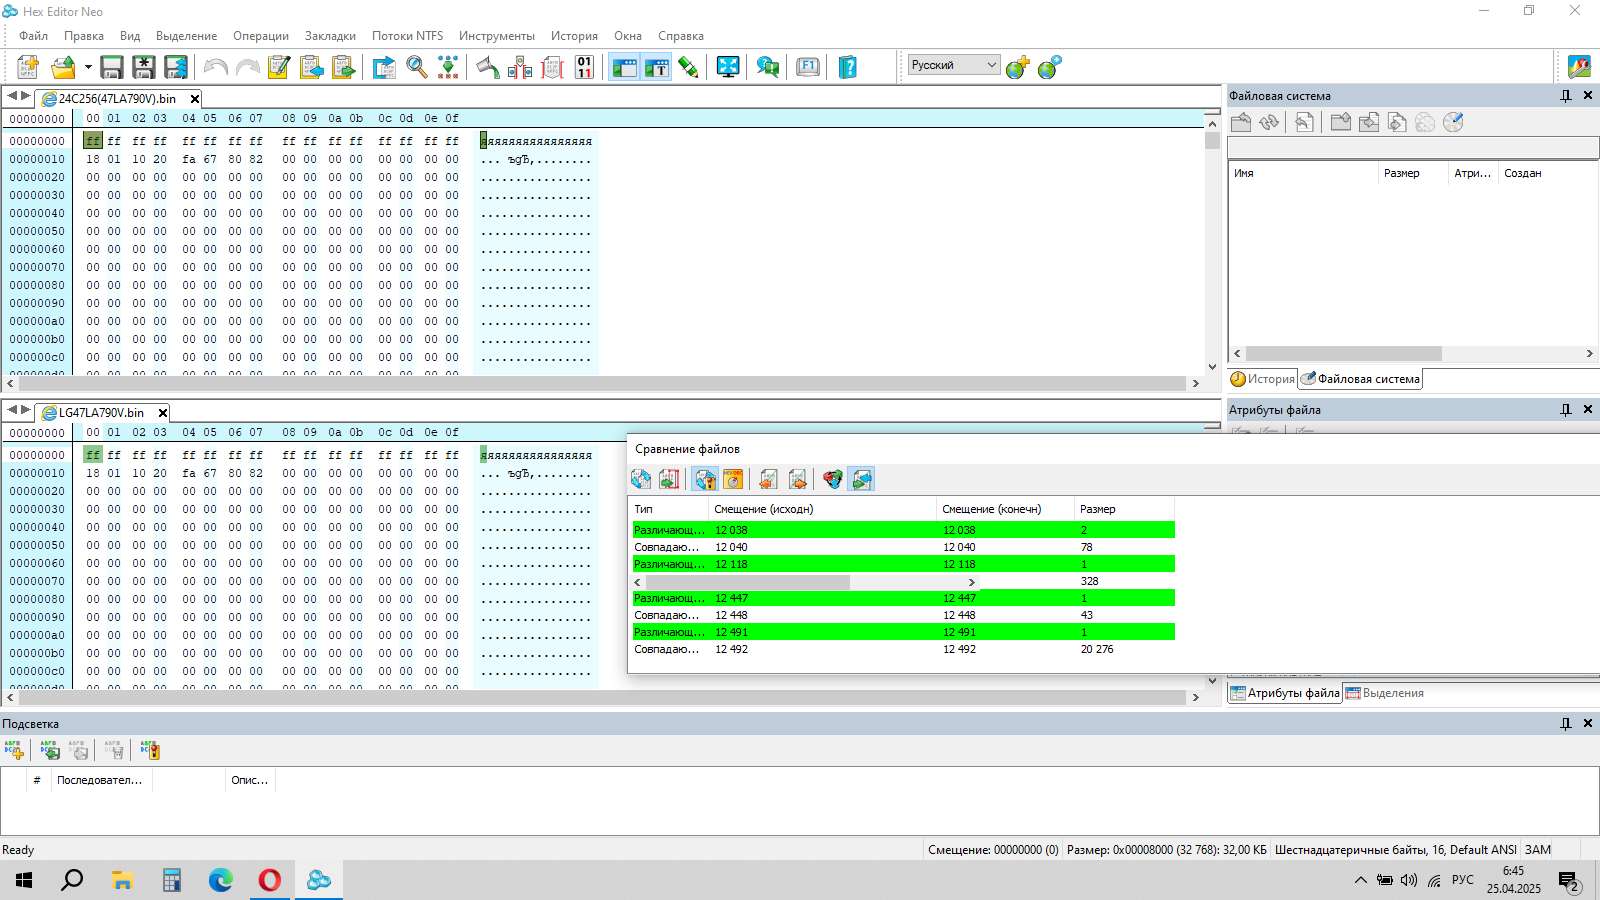
Task: Open the Выделение menu
Action: [x=186, y=36]
